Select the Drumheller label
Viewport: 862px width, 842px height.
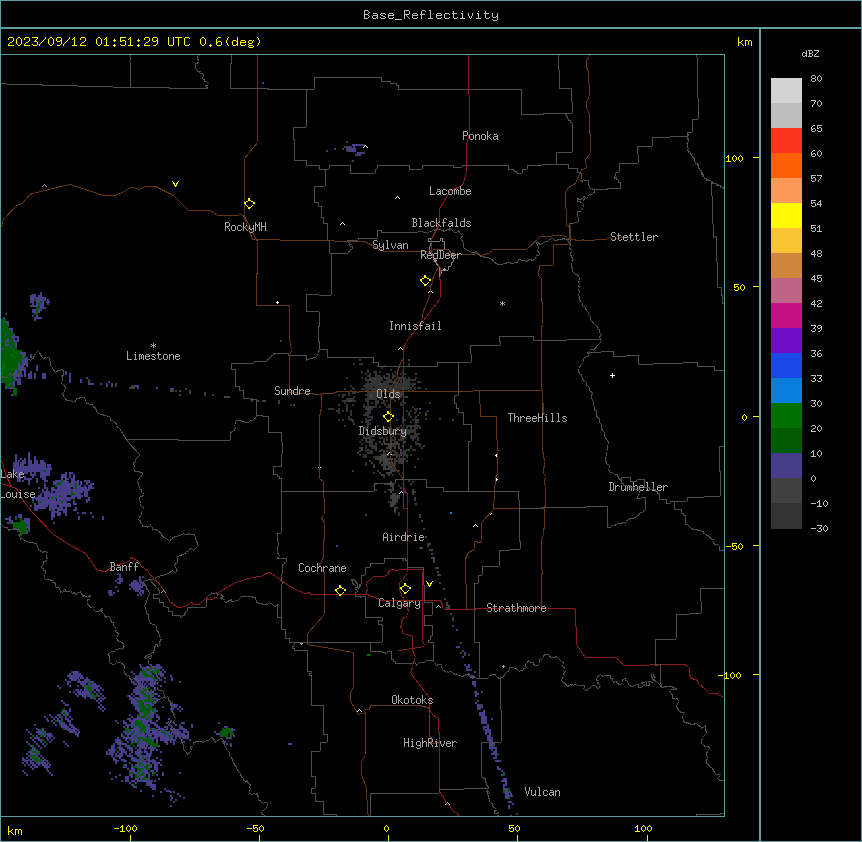coord(638,487)
